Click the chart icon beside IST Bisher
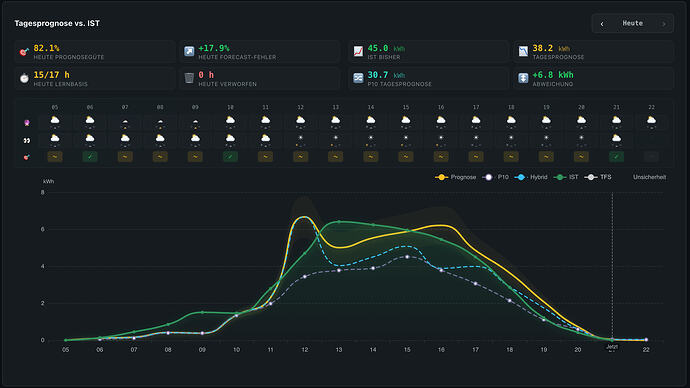This screenshot has width=690, height=388. pyautogui.click(x=358, y=51)
